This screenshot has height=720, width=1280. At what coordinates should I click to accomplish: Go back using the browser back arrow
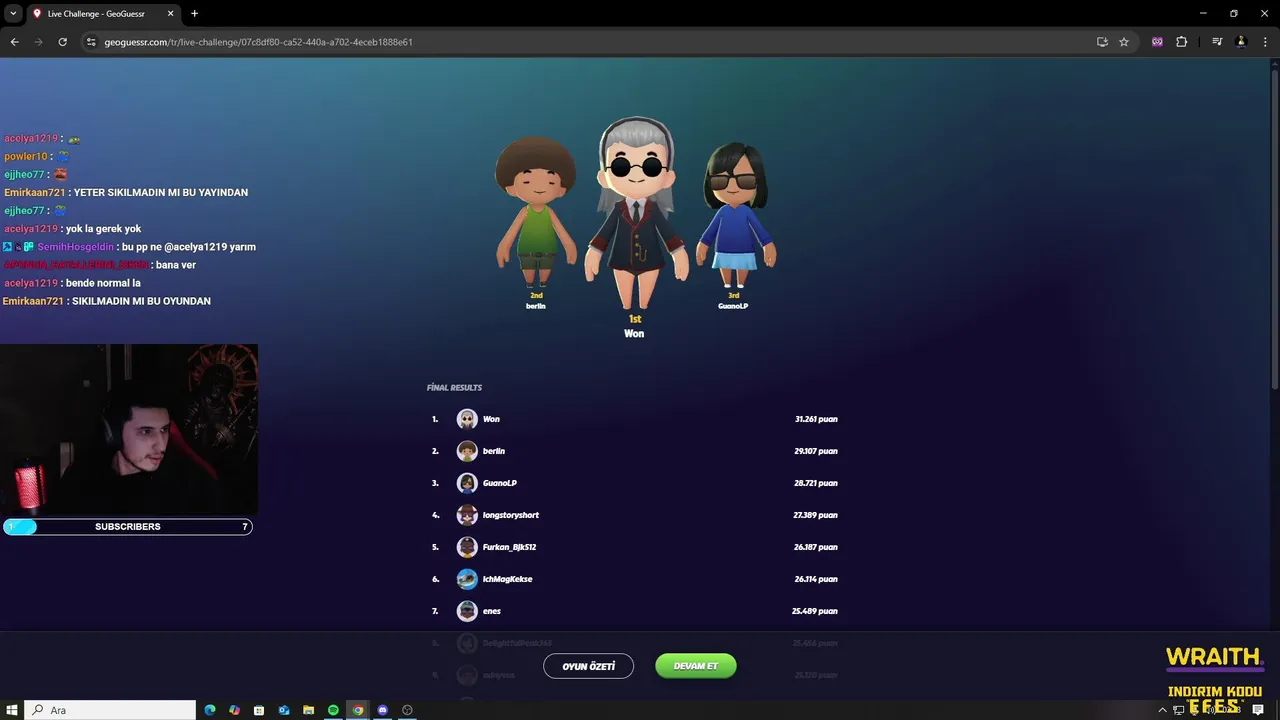click(14, 42)
